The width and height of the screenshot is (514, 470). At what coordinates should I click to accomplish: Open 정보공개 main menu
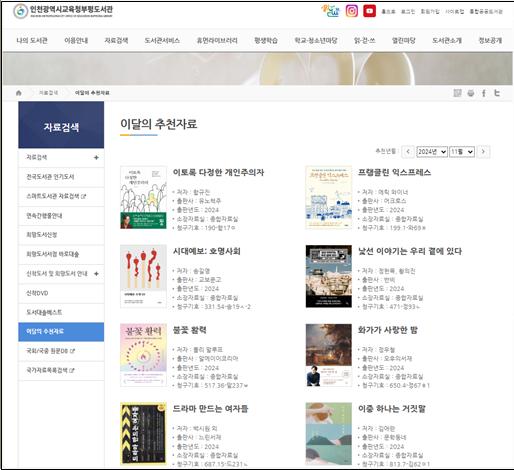point(490,41)
